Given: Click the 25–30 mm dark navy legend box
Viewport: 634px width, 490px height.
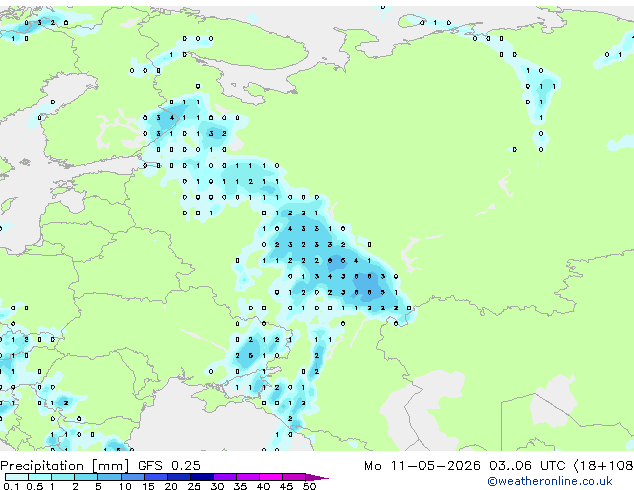Looking at the screenshot, I should click(202, 477).
